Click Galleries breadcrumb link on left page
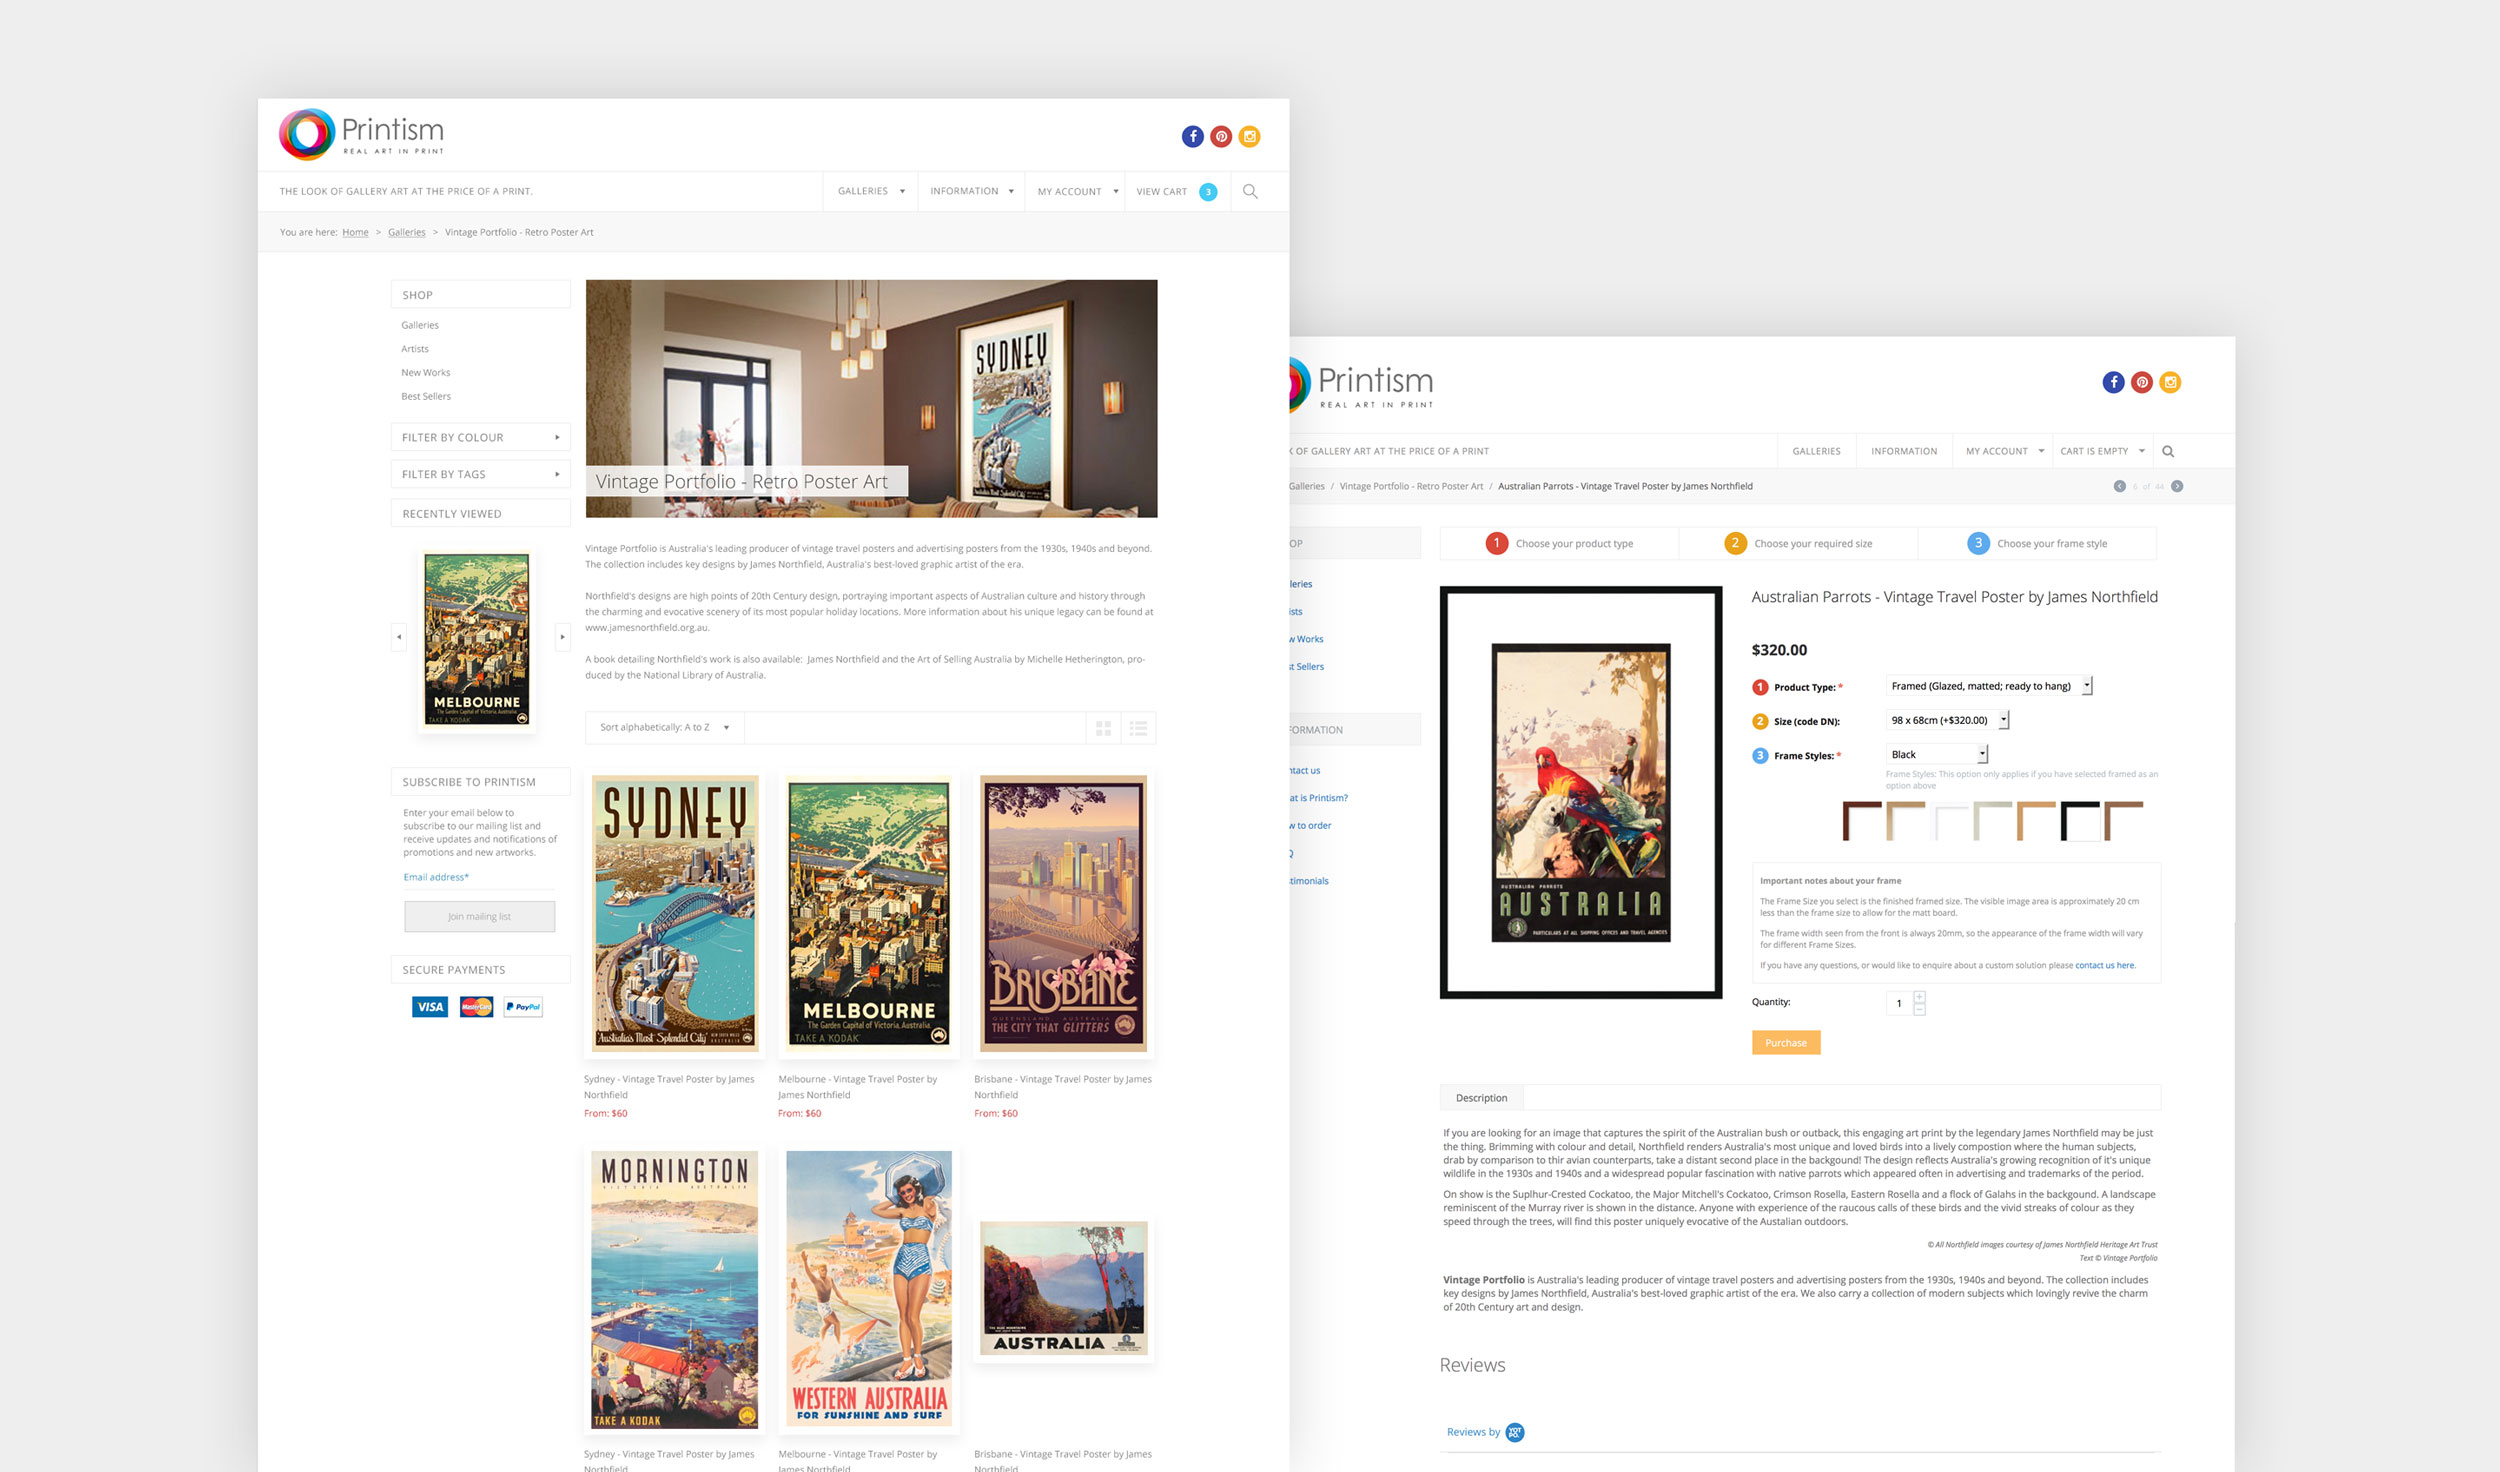Viewport: 2500px width, 1472px height. click(406, 232)
